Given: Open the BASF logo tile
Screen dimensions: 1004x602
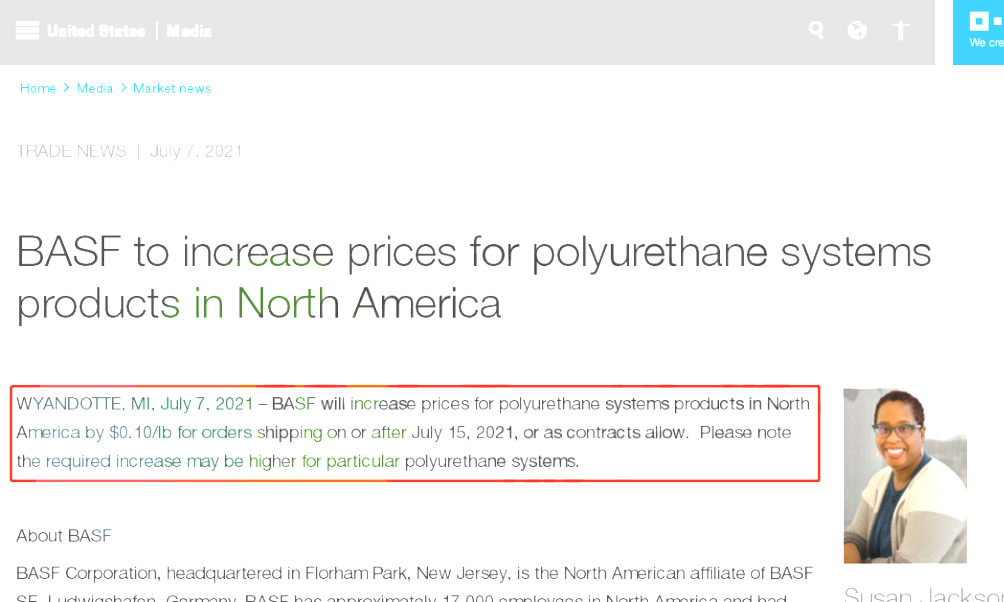Looking at the screenshot, I should pos(978,32).
